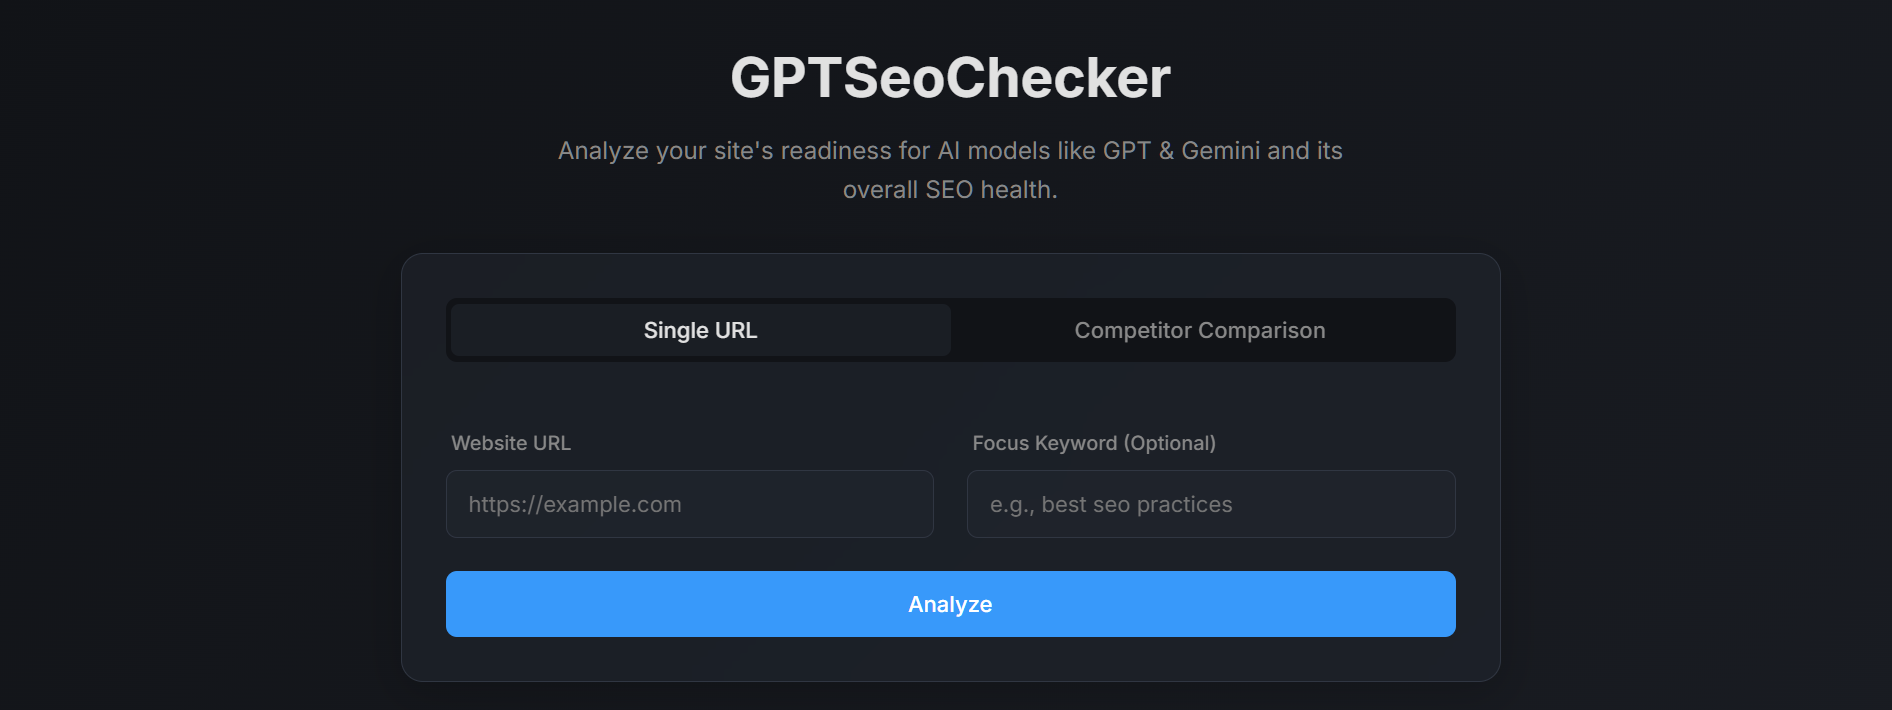Click the Website URL label
The width and height of the screenshot is (1892, 710).
tap(511, 443)
